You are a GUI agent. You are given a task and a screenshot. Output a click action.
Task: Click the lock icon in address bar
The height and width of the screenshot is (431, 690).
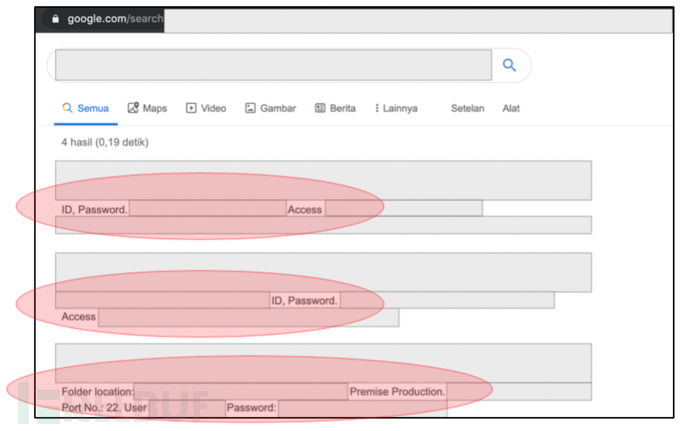coord(55,18)
